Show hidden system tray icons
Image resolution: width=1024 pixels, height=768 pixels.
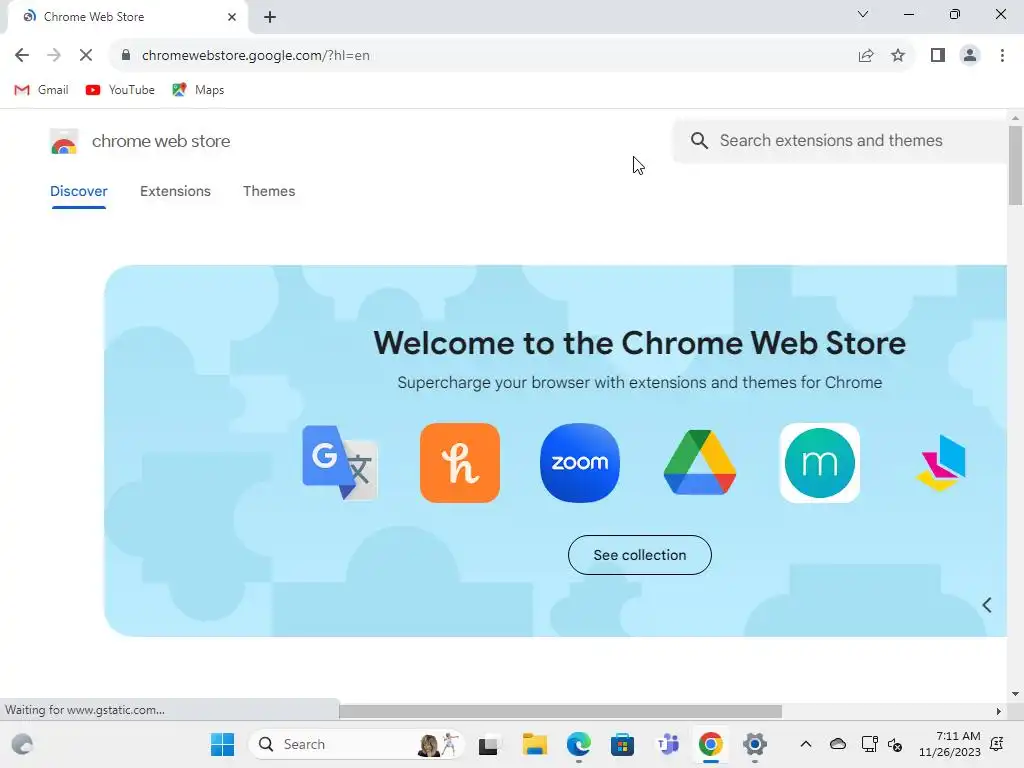click(x=806, y=744)
